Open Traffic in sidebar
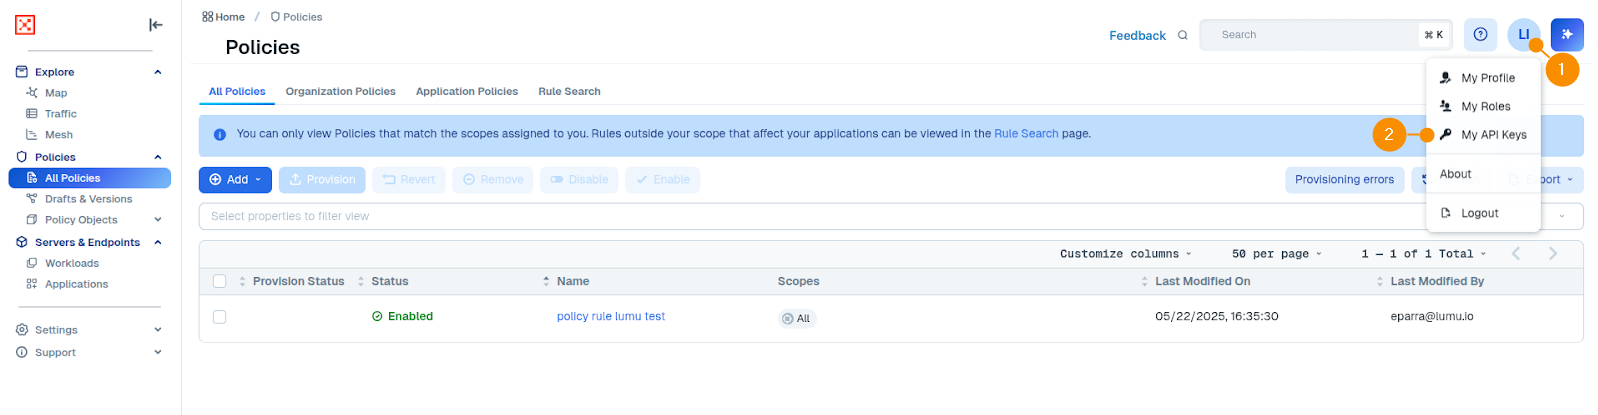This screenshot has height=415, width=1598. coord(60,114)
